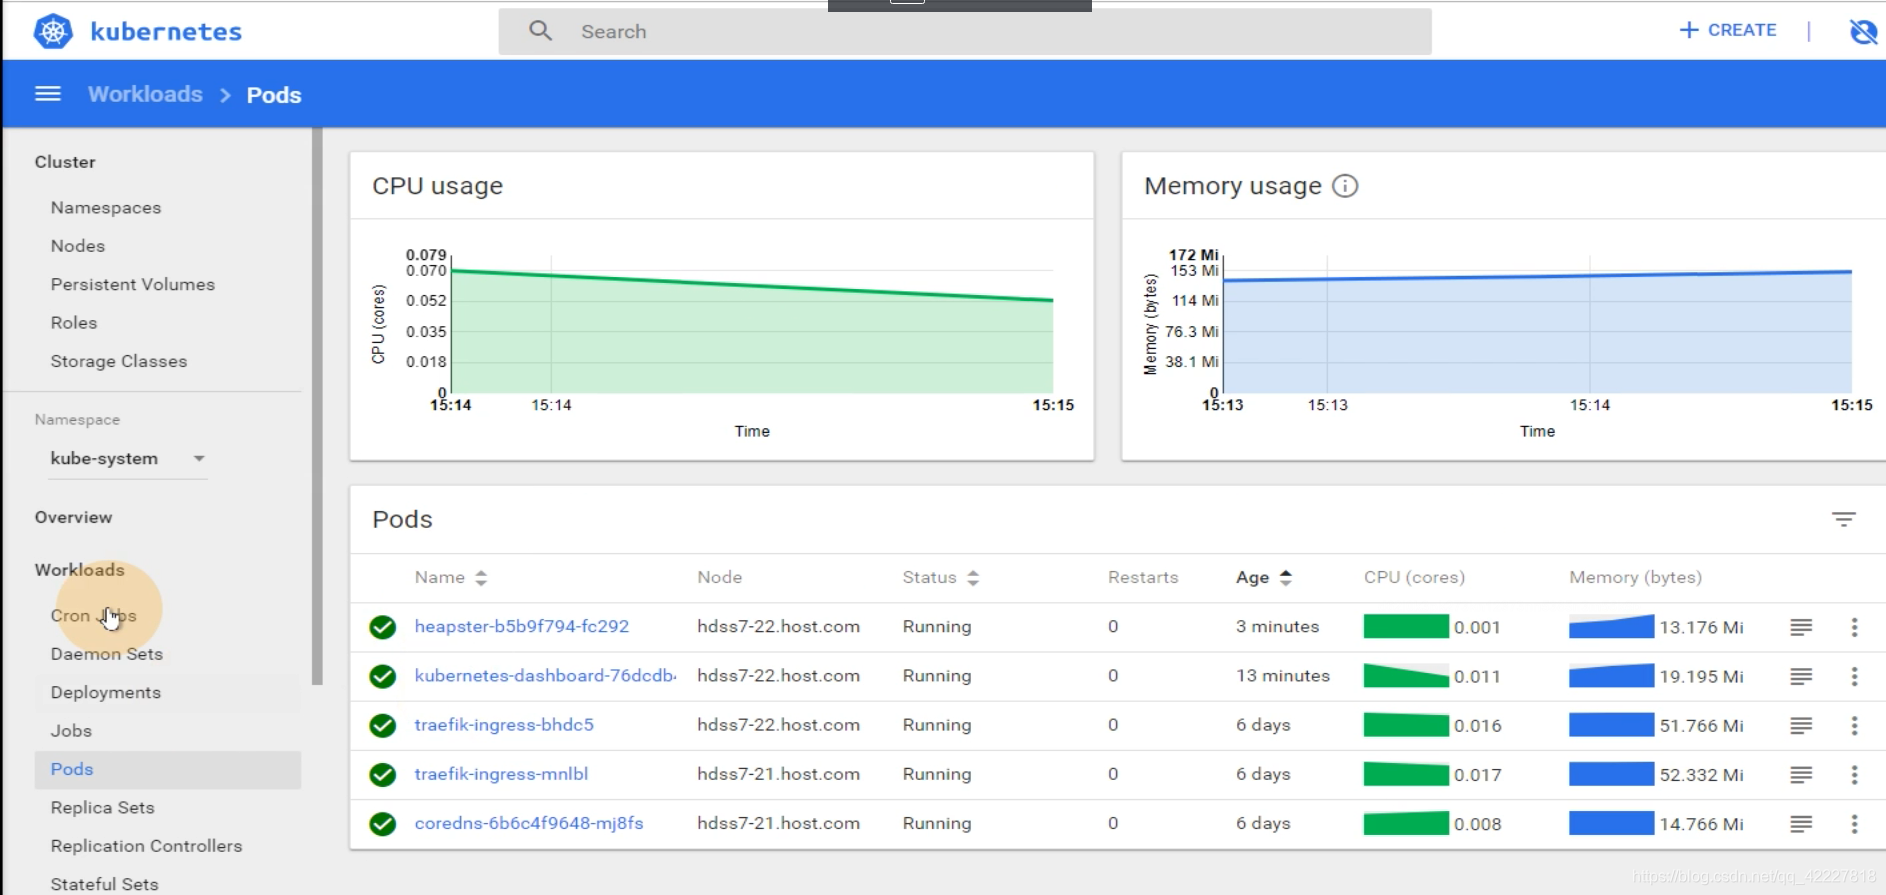Click traefik-ingress-bhdc5 status checkmark icon
This screenshot has height=895, width=1886.
[x=382, y=725]
